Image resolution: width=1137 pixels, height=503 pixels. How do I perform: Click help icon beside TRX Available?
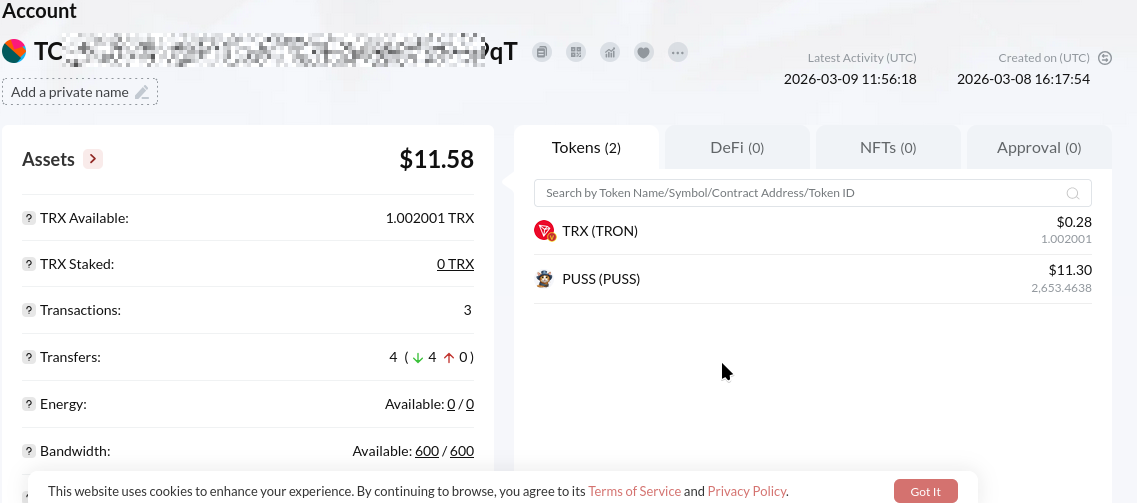29,218
